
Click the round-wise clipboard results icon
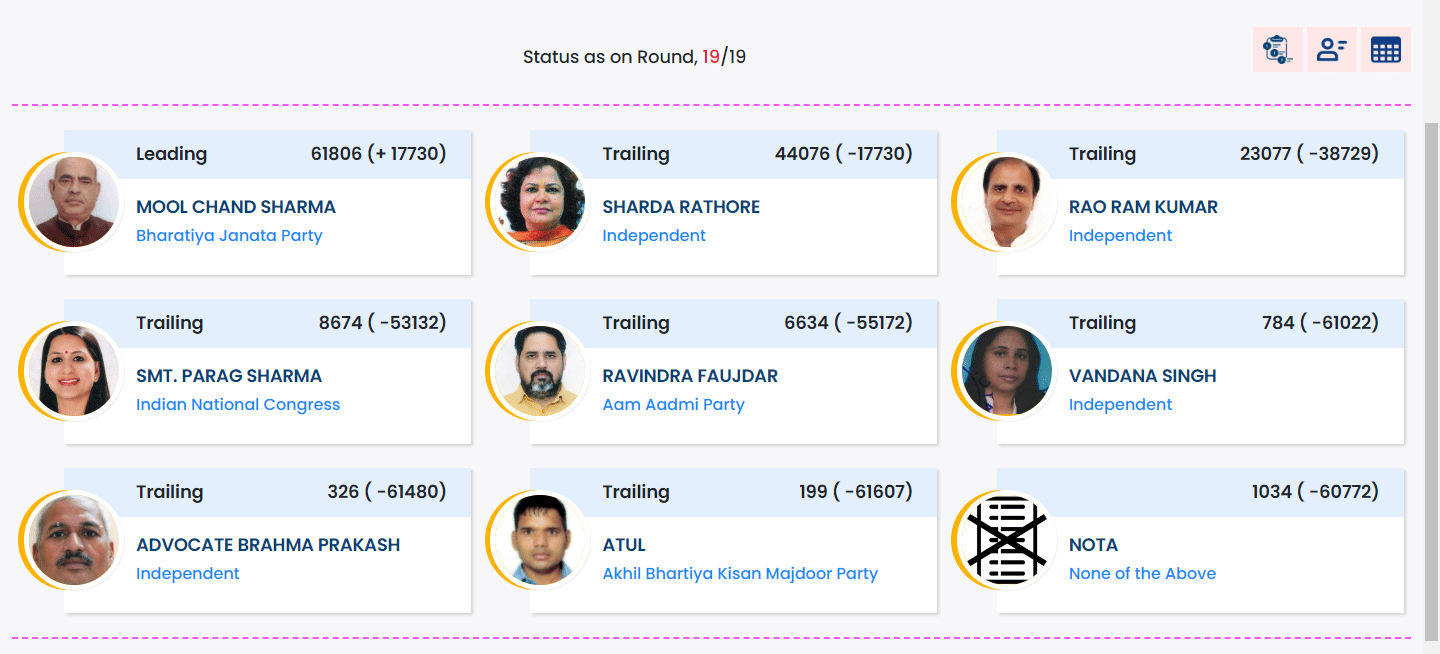(1277, 50)
